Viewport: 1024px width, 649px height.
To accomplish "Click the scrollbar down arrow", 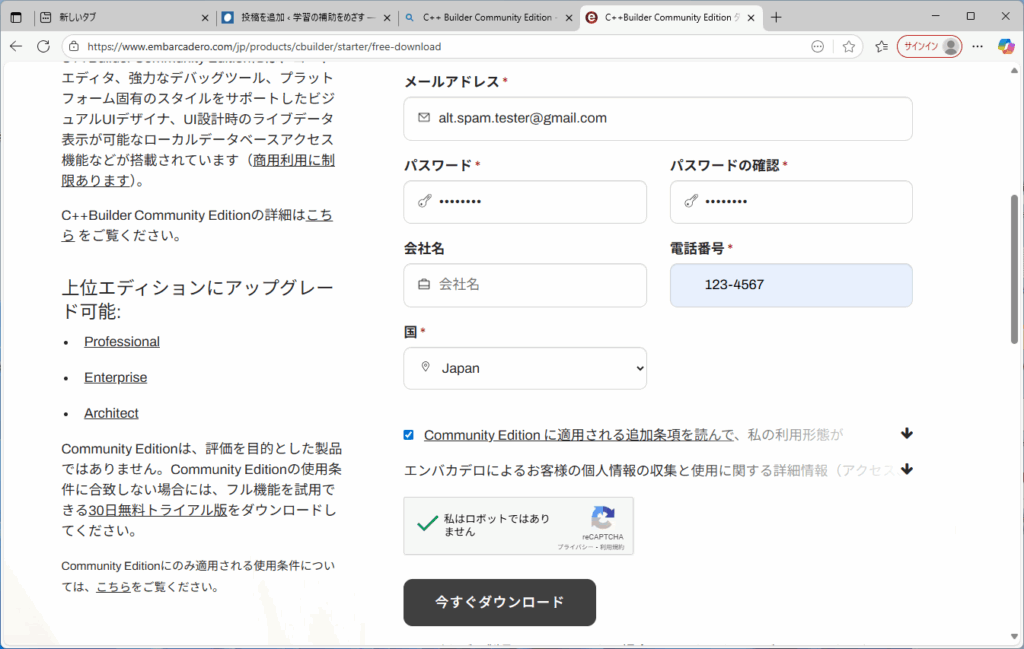I will point(1014,637).
